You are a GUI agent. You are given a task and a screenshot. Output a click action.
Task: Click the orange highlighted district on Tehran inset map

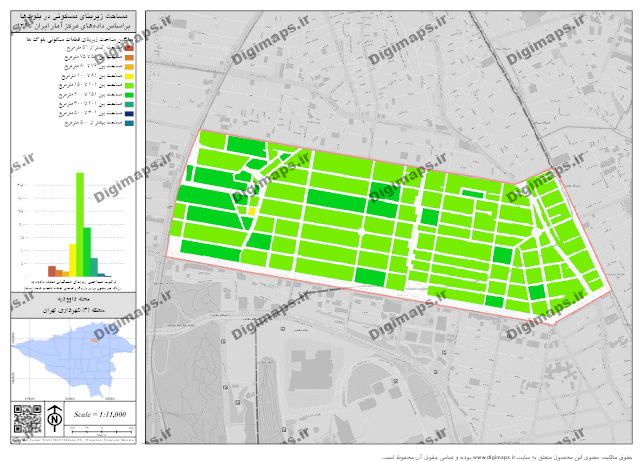93,341
